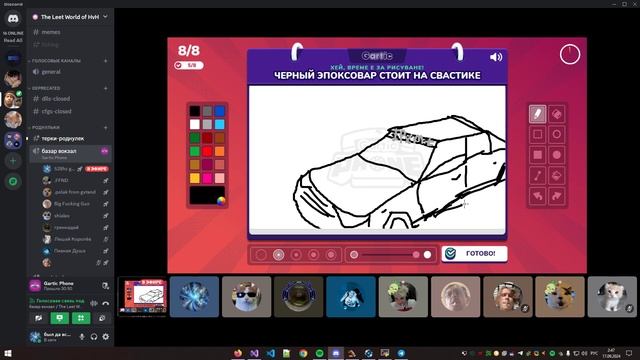Select the fourth brush size

[x=313, y=255]
